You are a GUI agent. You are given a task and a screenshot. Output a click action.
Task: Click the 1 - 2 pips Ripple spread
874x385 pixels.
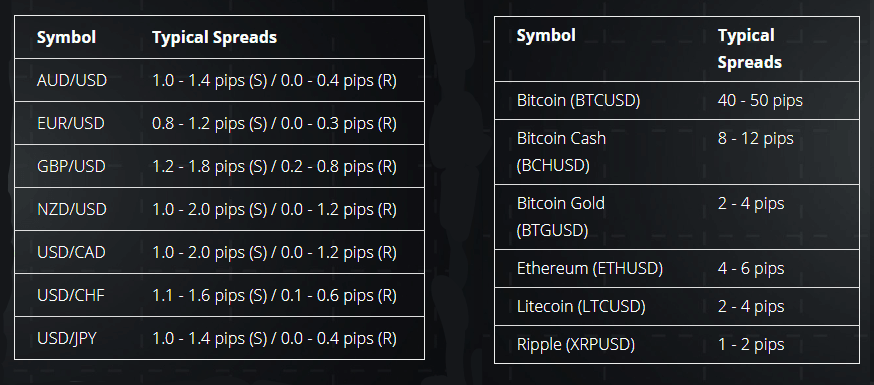click(751, 344)
